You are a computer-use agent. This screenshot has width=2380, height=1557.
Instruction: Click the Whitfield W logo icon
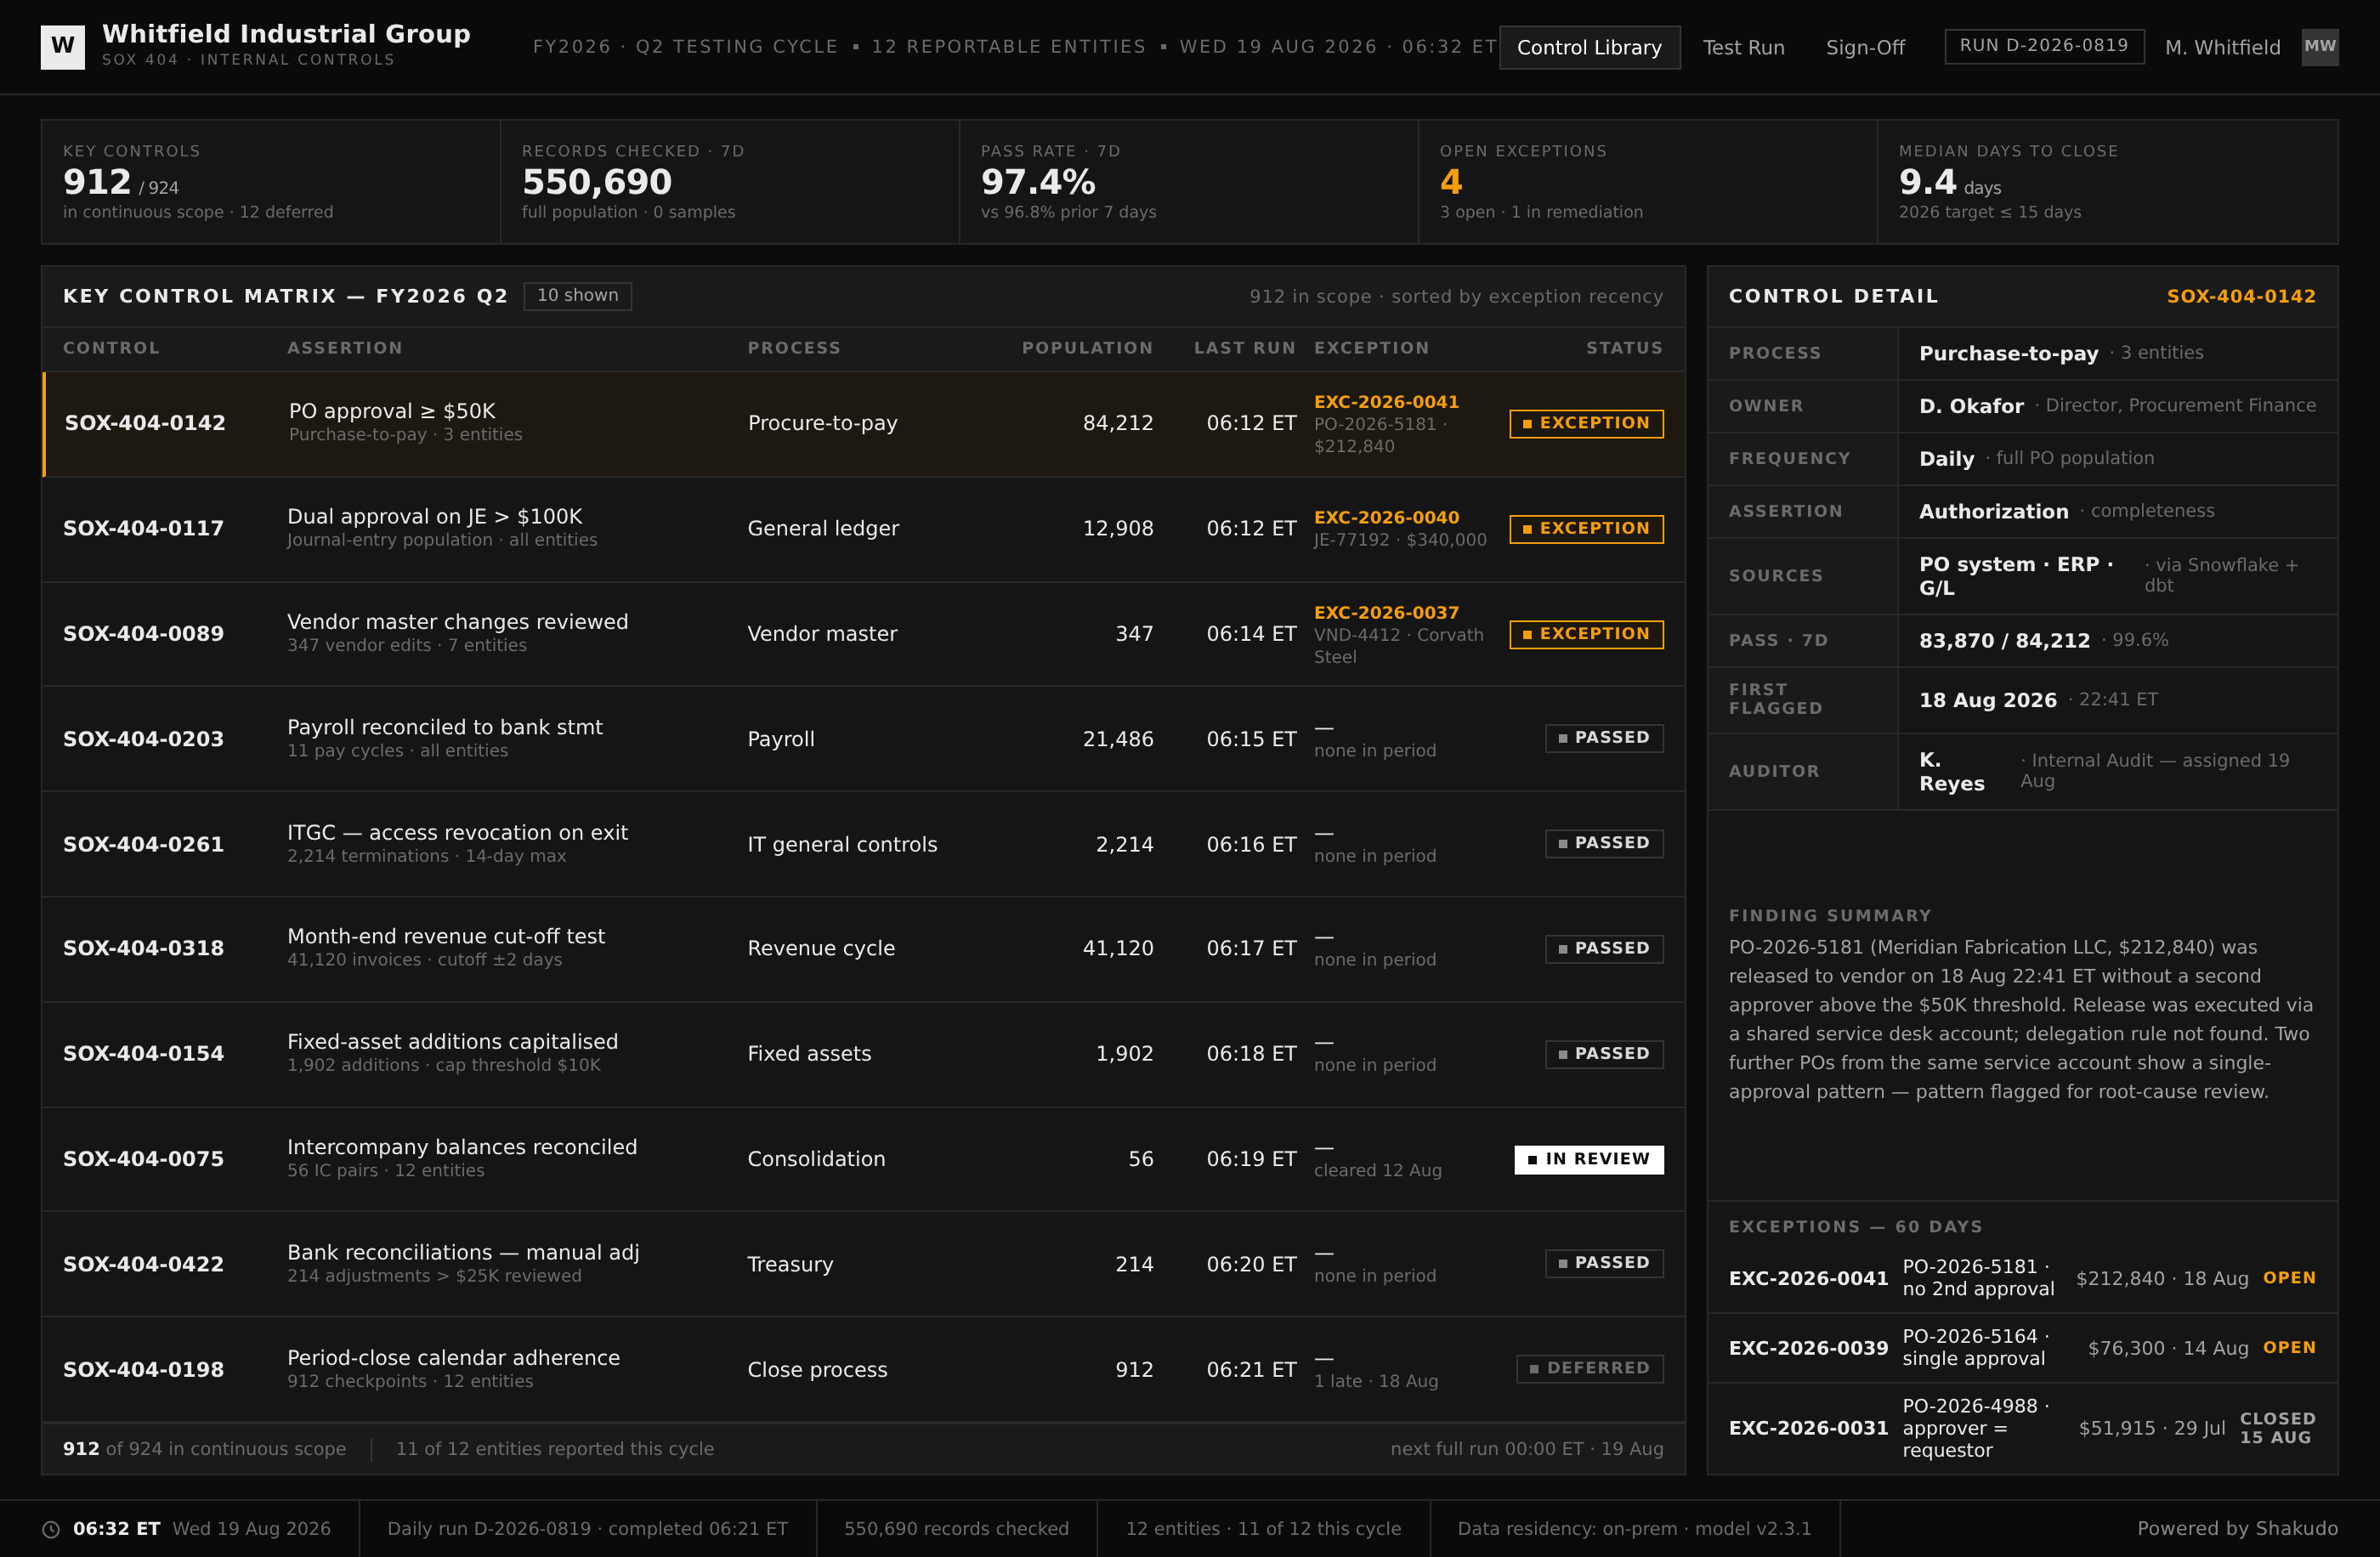[x=62, y=46]
